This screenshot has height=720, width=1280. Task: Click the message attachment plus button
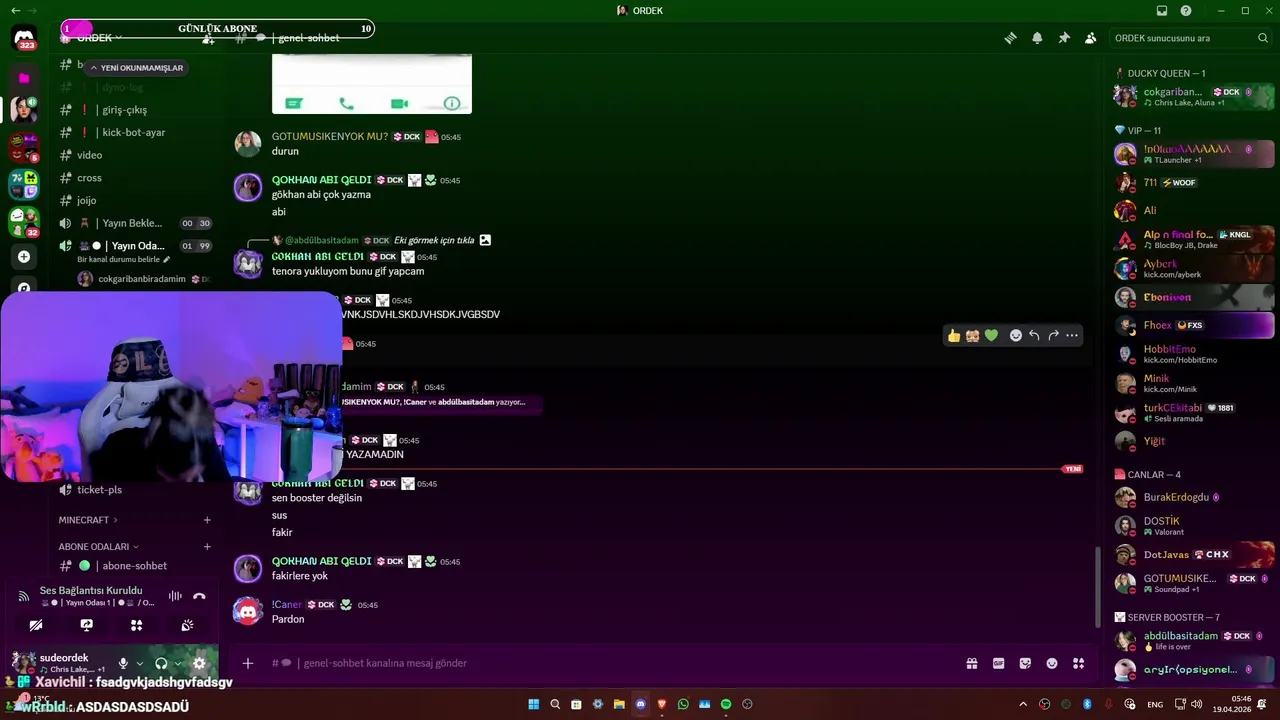[248, 663]
